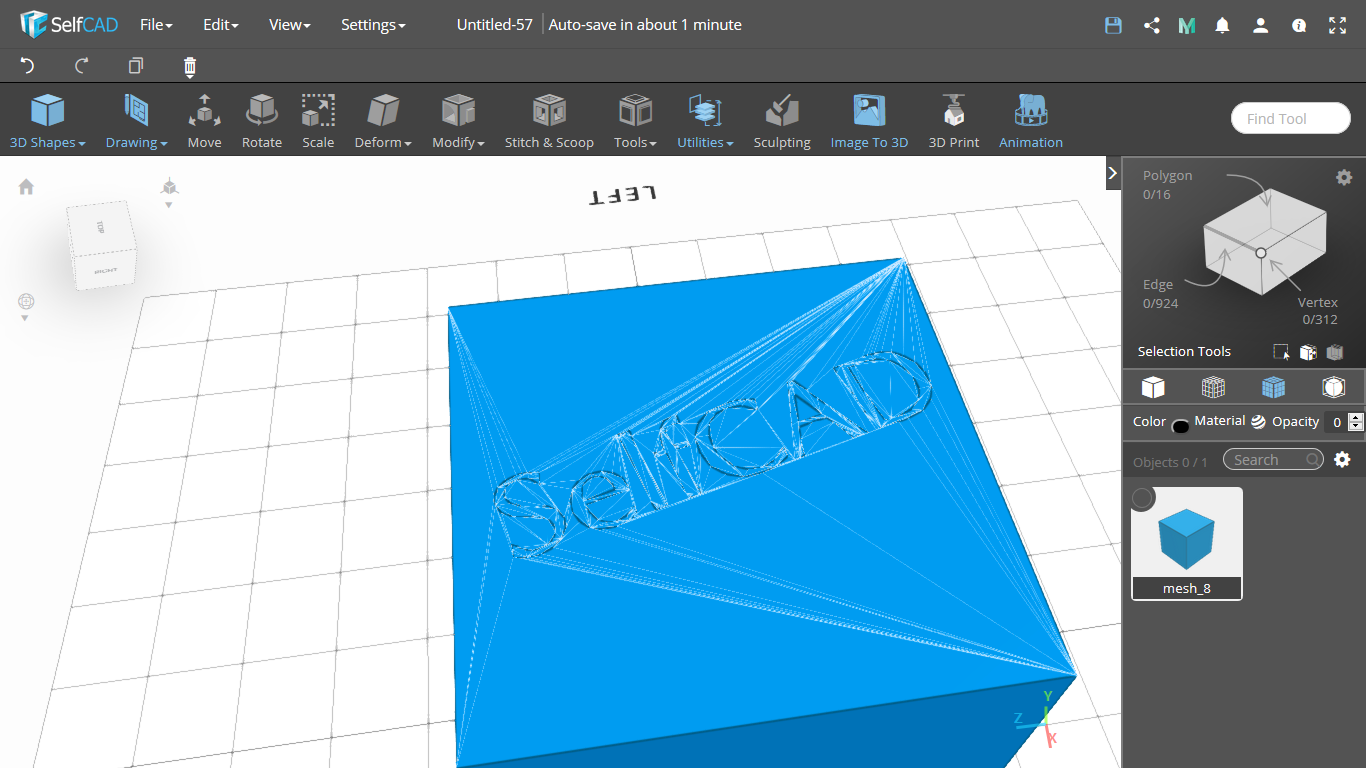Open the perspective camera dropdown icon
The height and width of the screenshot is (768, 1366).
[169, 192]
